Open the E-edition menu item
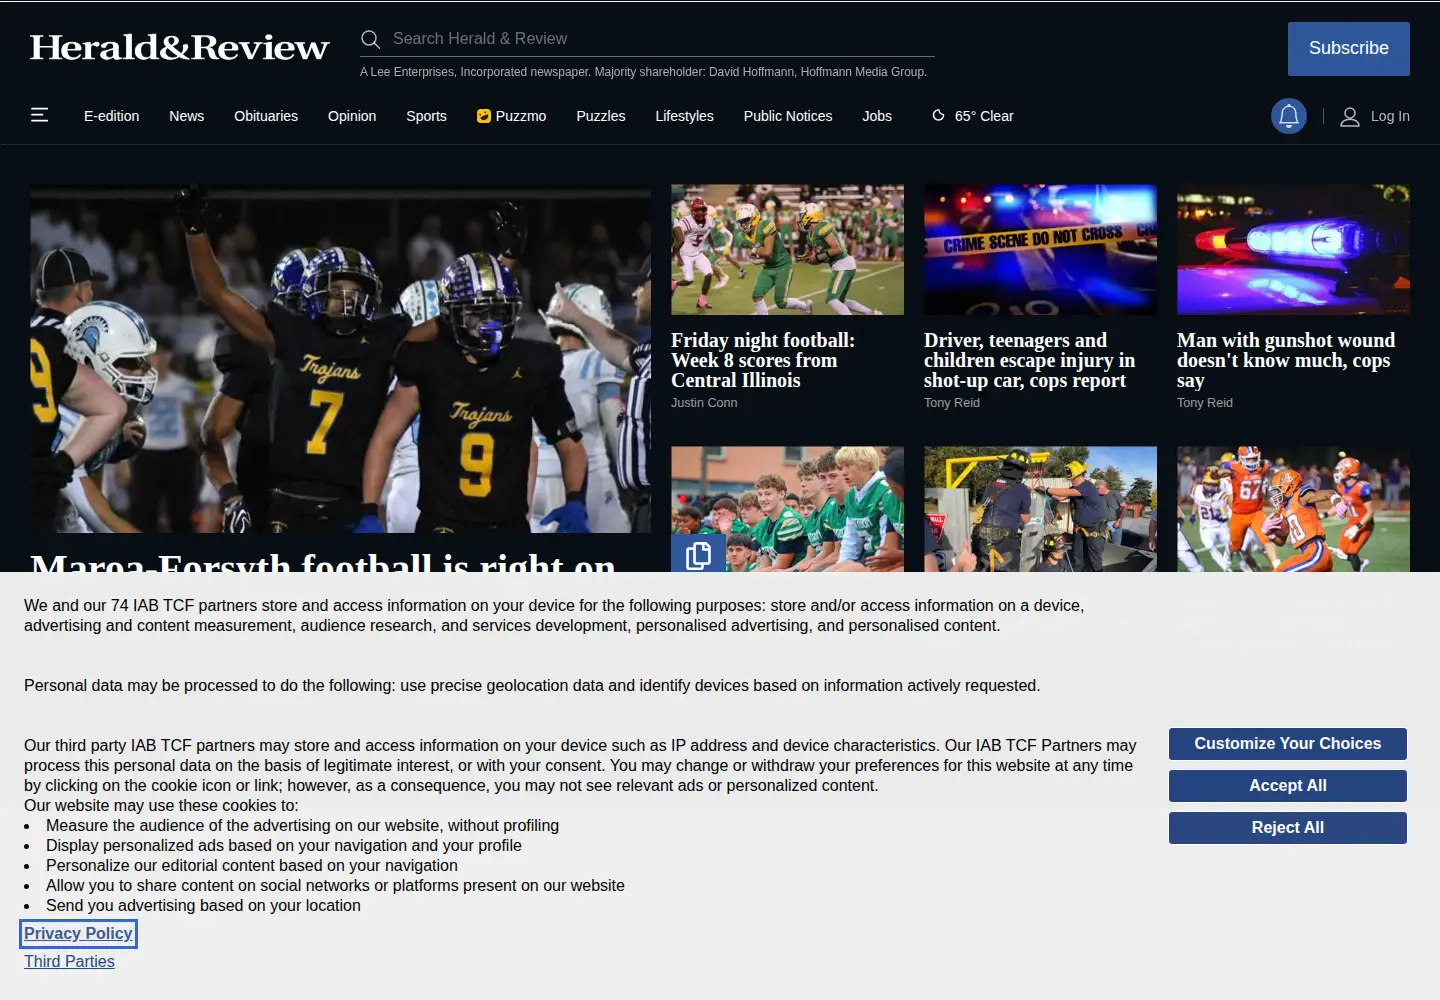1440x1000 pixels. pos(111,116)
